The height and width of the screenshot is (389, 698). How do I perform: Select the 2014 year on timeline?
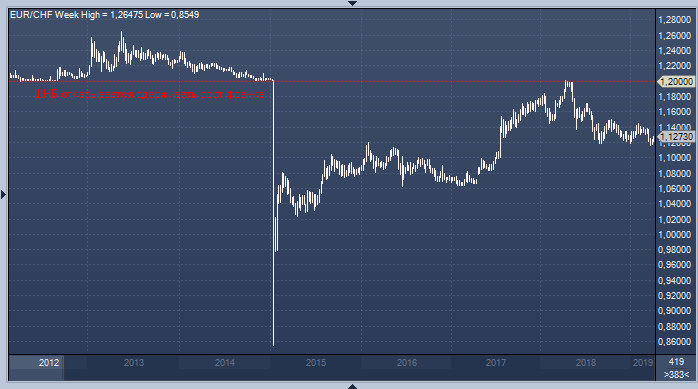[224, 363]
